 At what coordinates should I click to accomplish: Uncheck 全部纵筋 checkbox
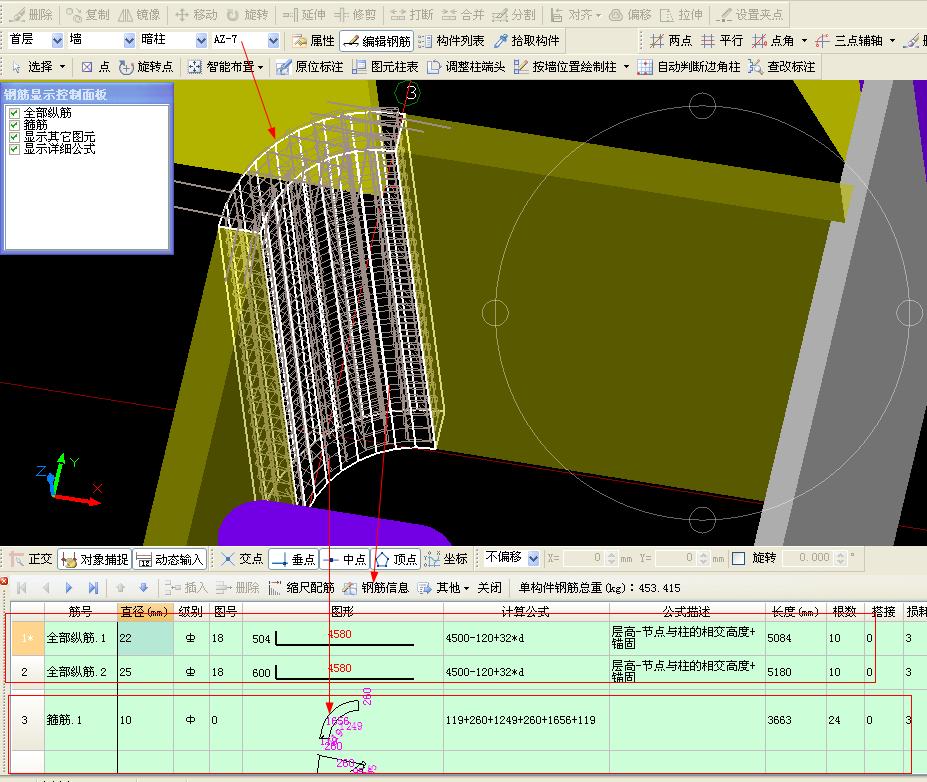click(x=15, y=112)
